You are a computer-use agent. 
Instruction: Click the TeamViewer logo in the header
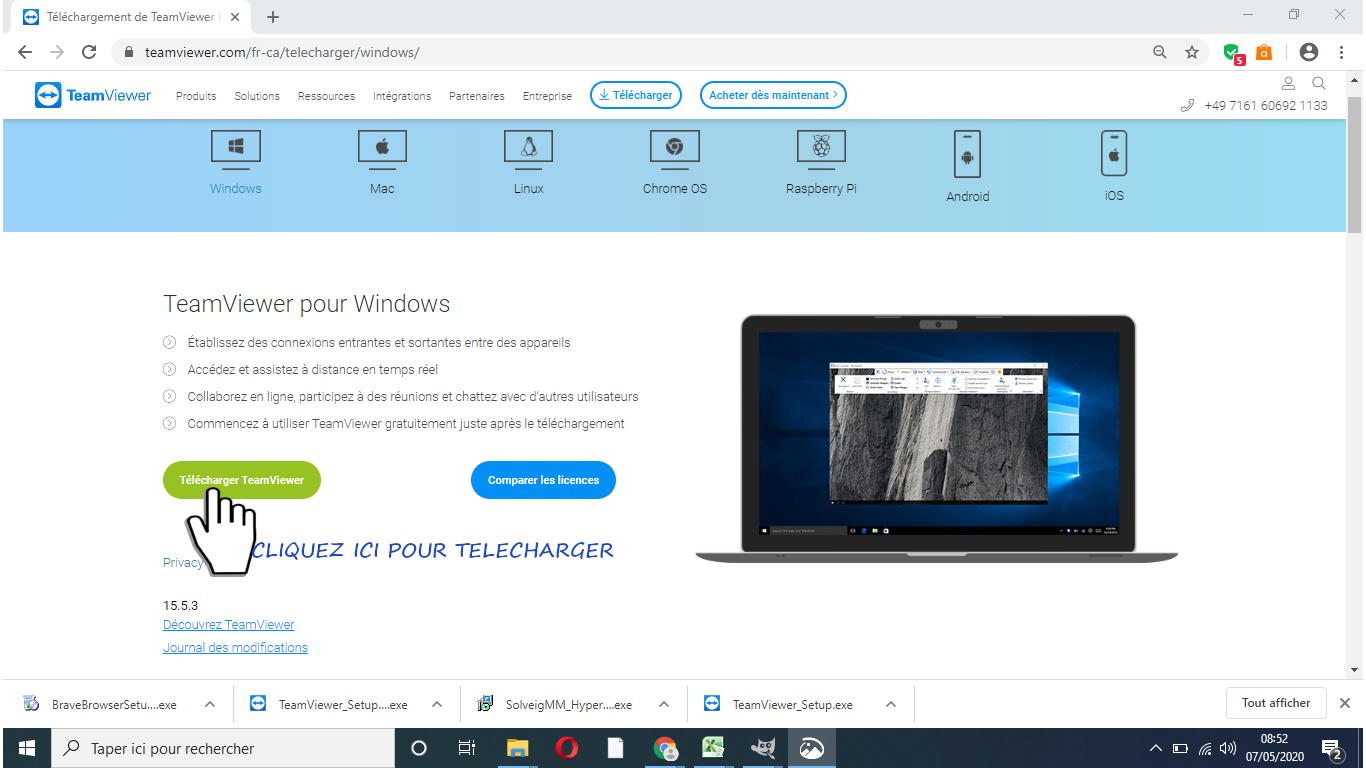coord(93,95)
